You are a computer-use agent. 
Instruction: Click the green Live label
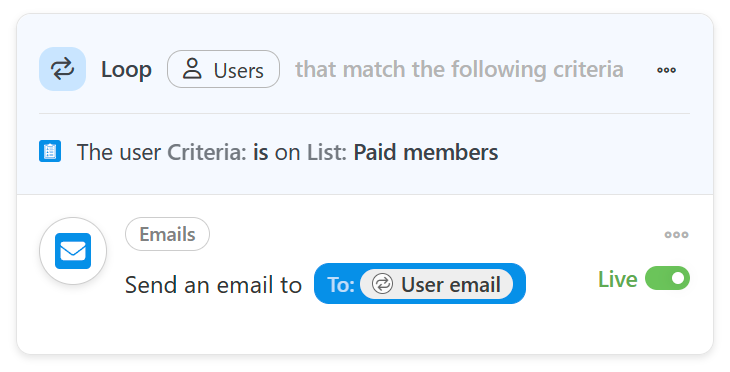(617, 279)
